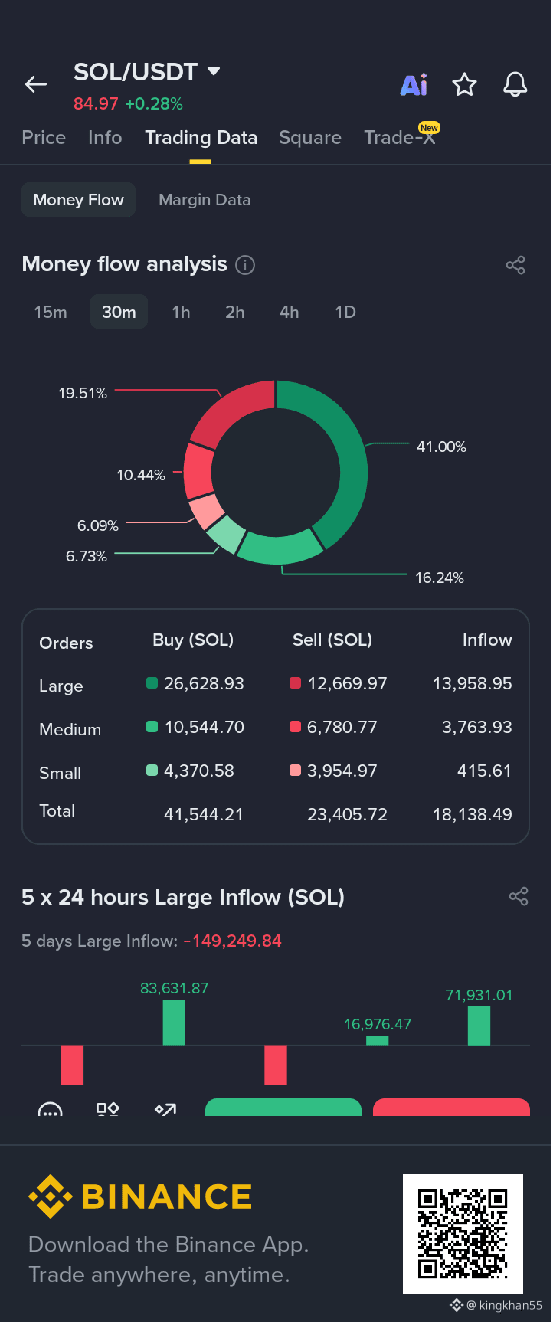Open the Square tab
The image size is (551, 1322).
pos(310,138)
